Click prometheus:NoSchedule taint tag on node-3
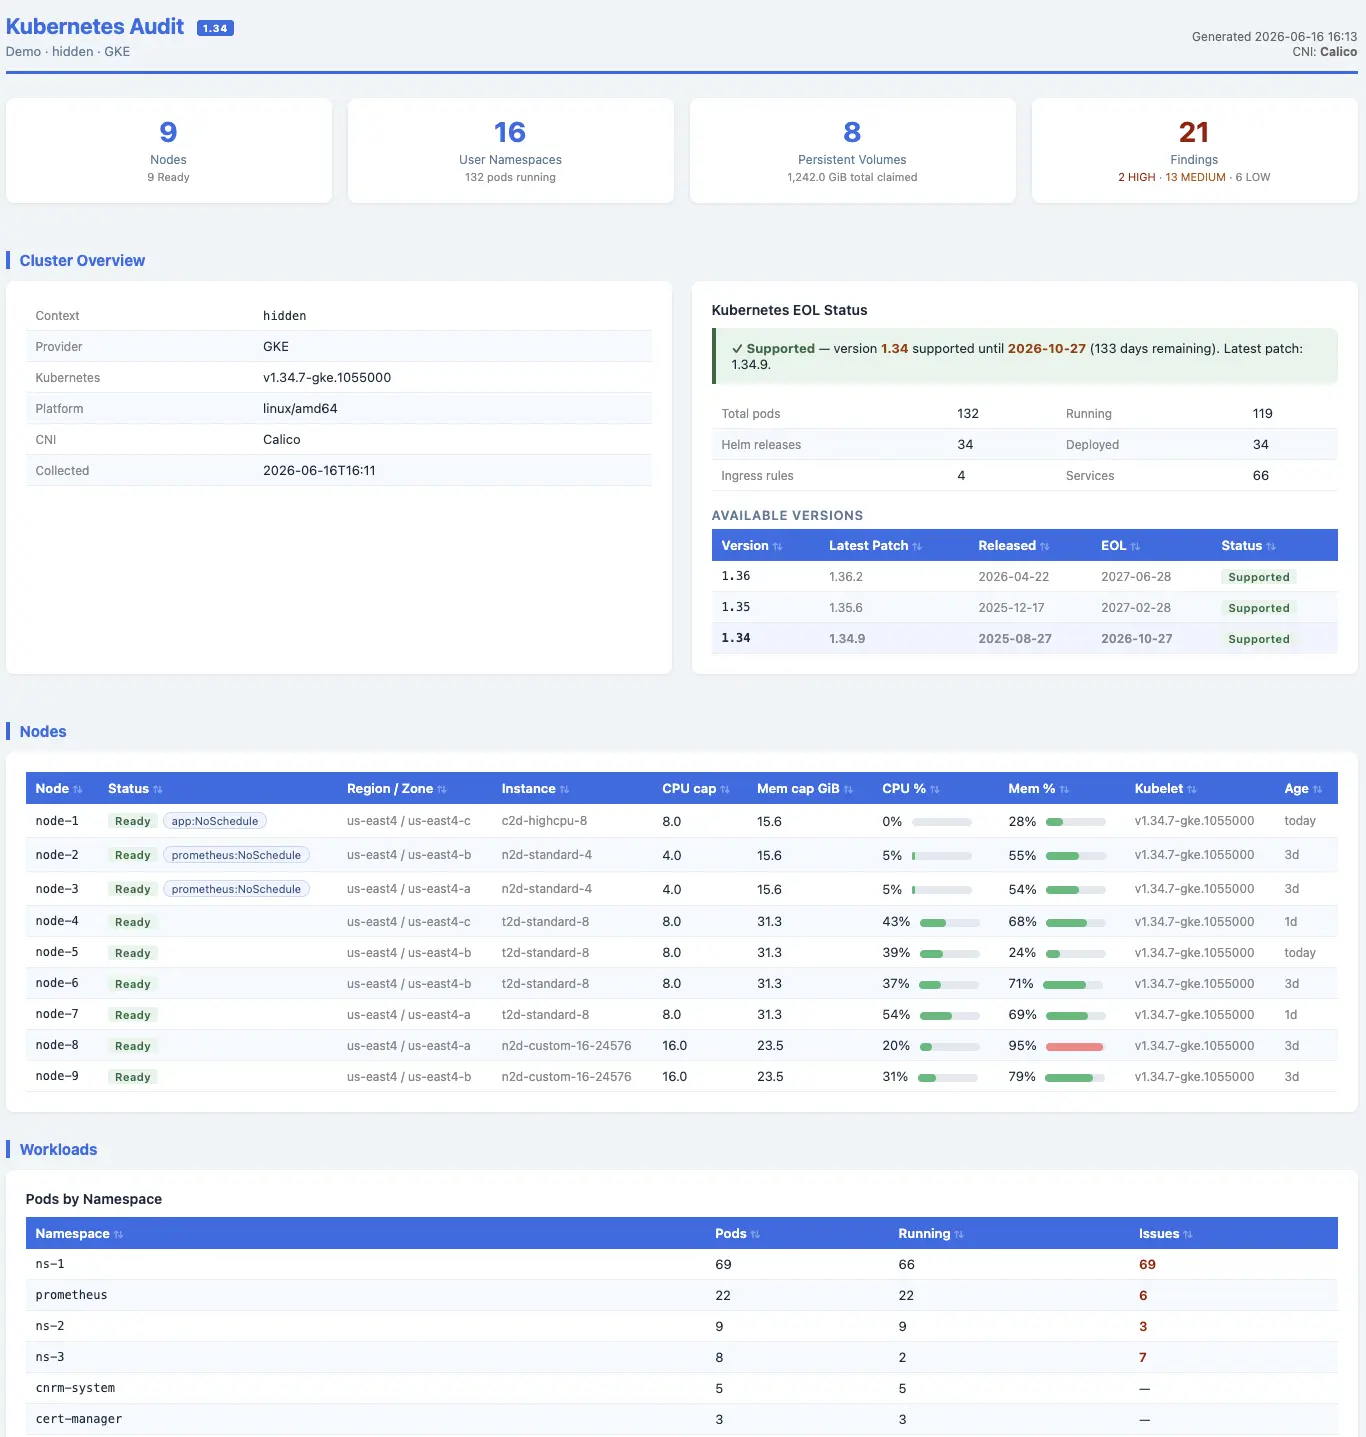 pos(236,889)
